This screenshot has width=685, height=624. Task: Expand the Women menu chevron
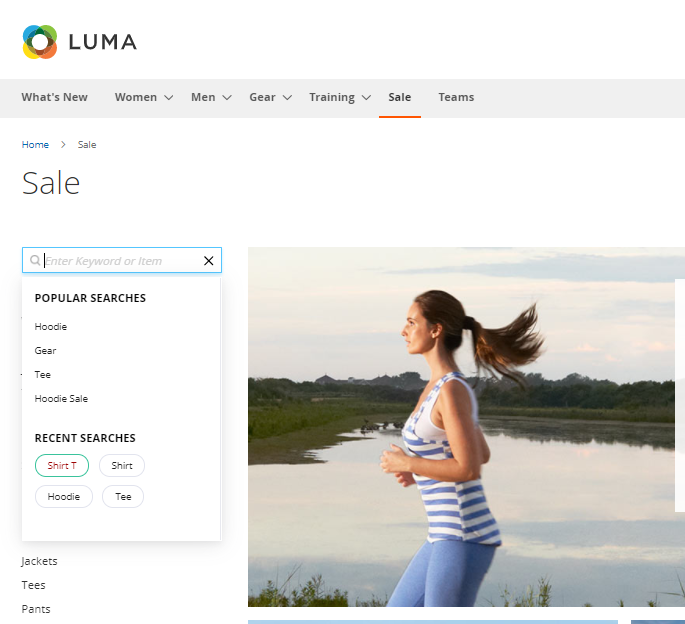tap(169, 97)
